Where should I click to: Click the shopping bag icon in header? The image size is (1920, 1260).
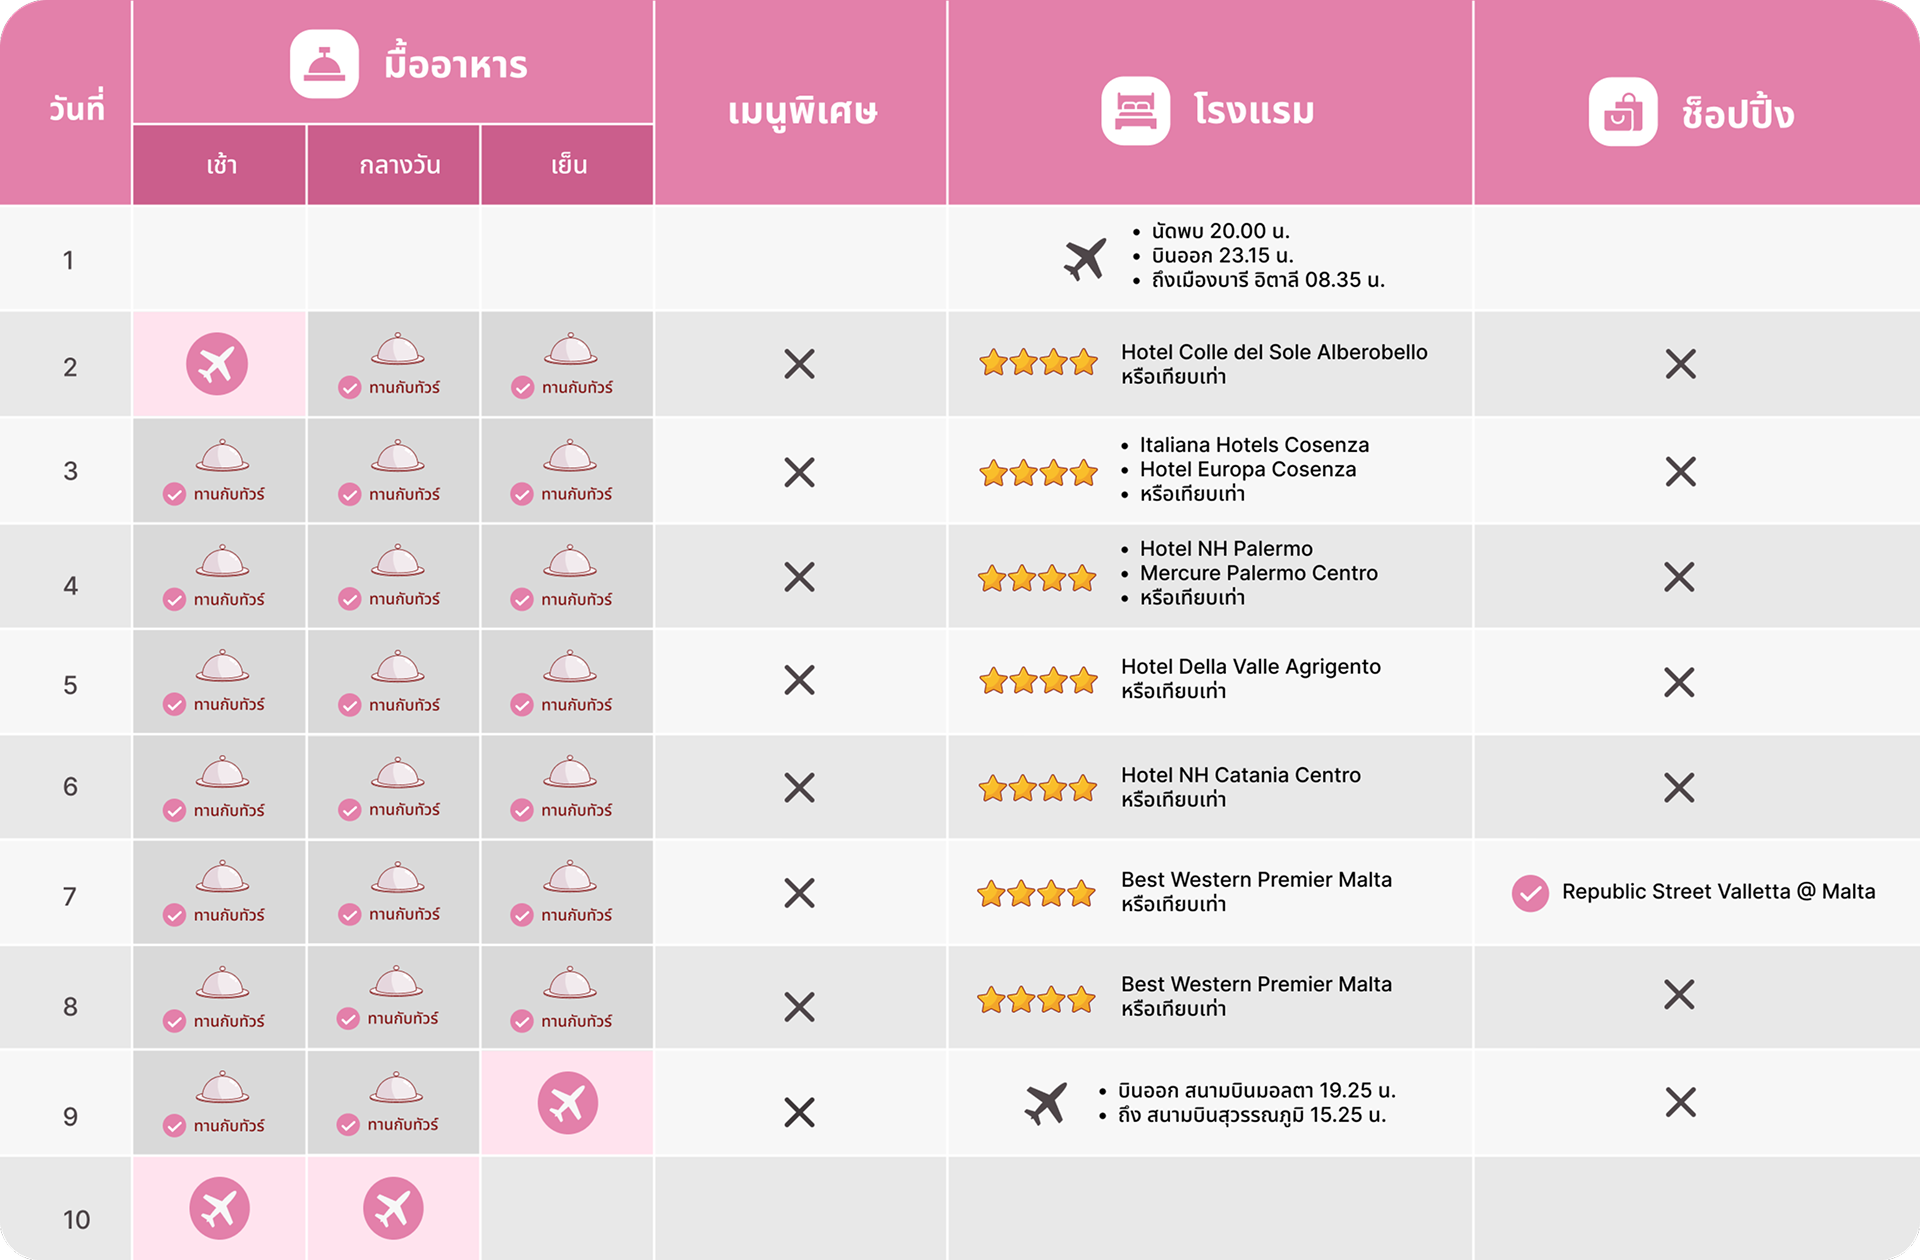1622,112
